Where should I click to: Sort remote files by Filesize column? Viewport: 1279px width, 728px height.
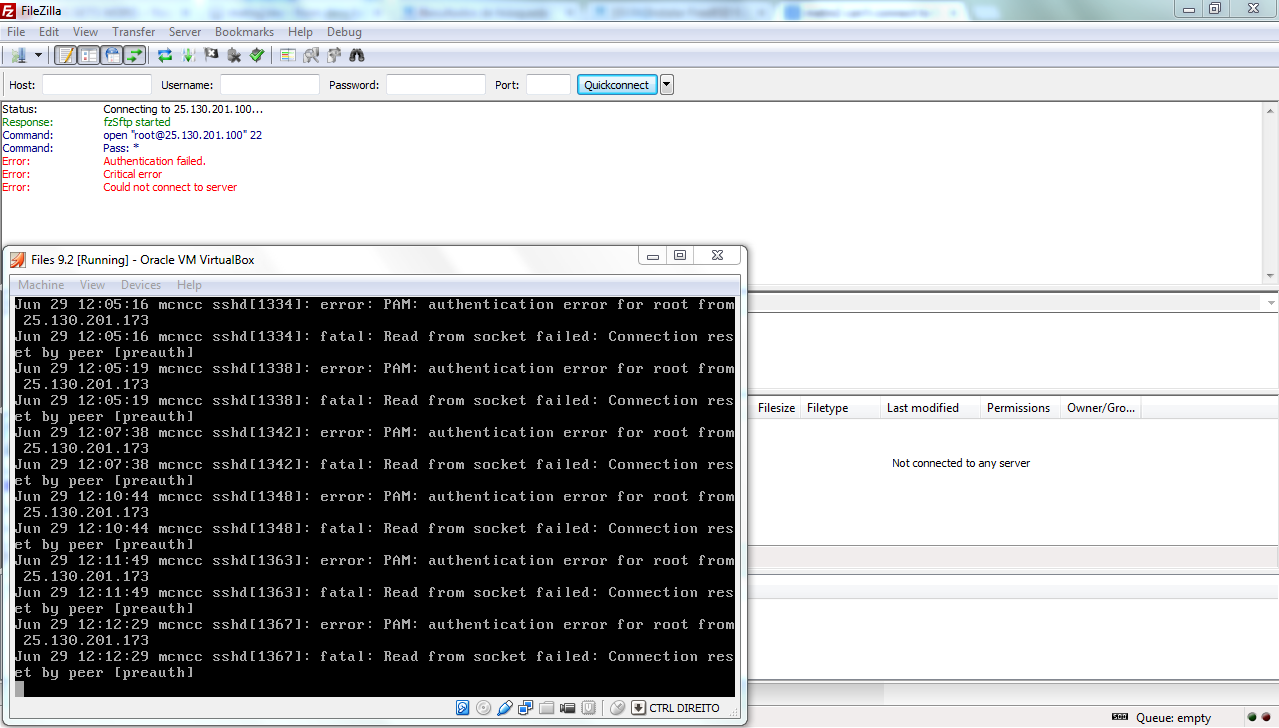tap(776, 408)
